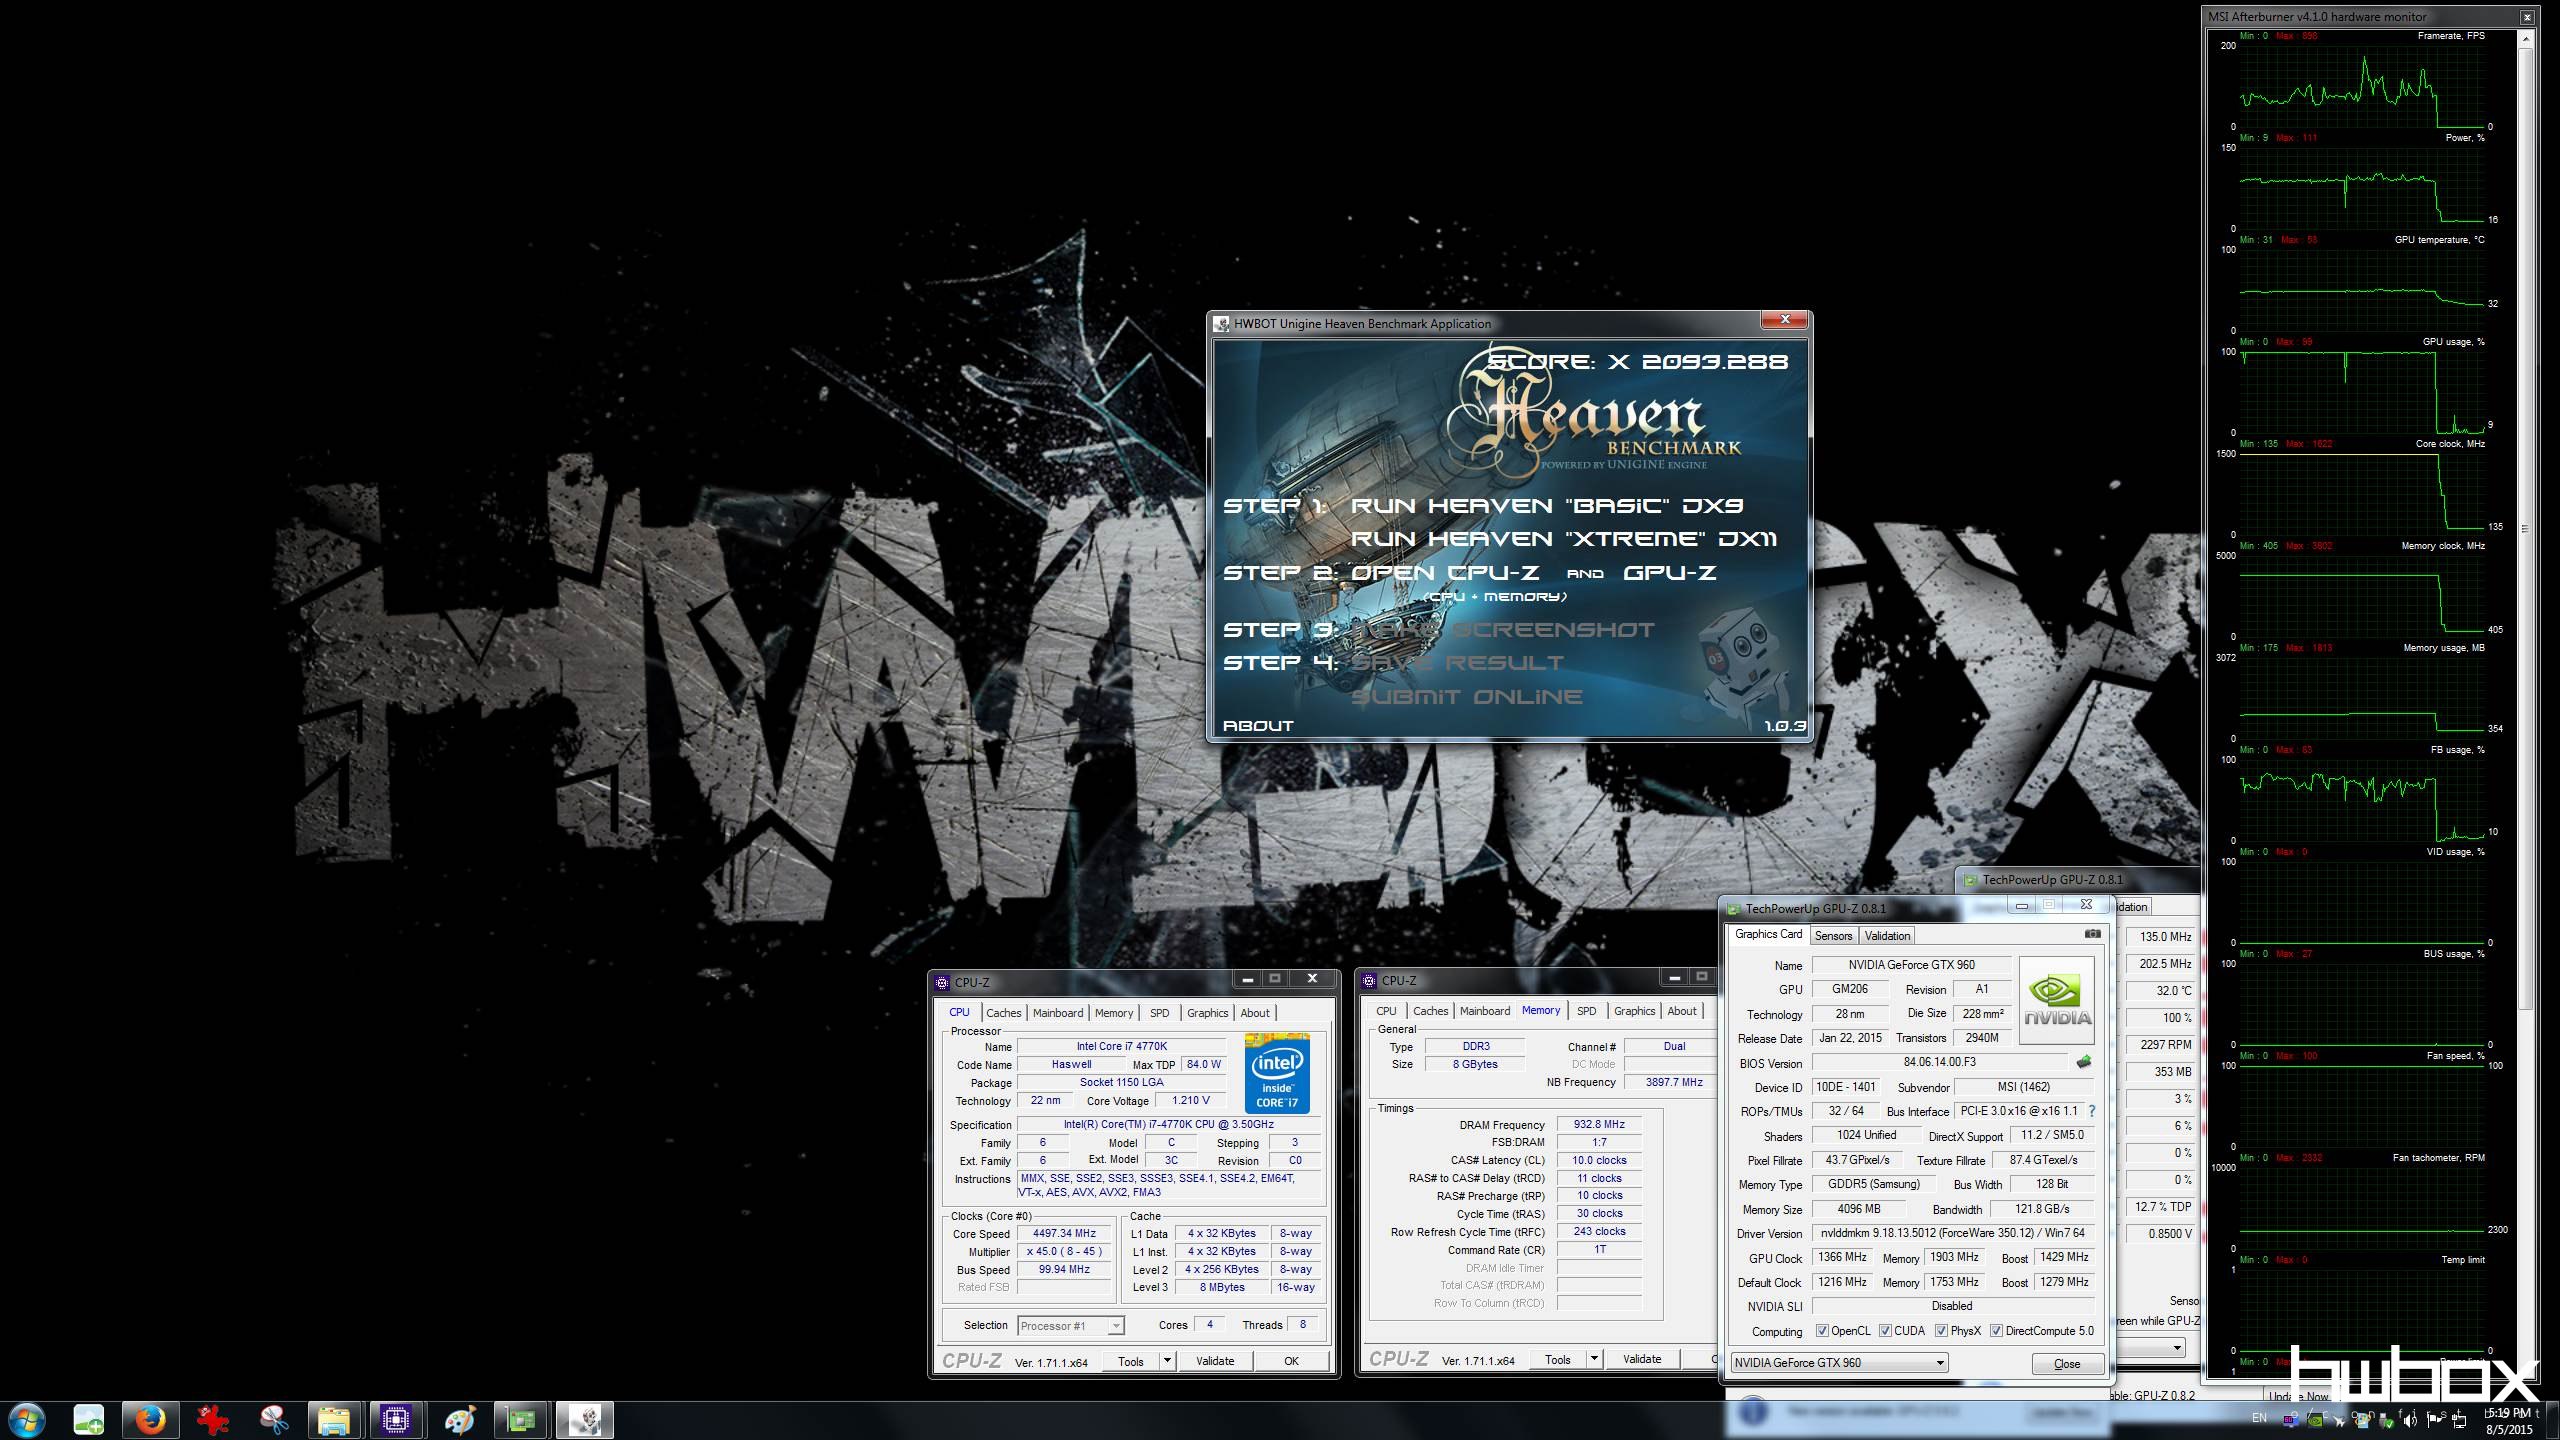Switch to the Sensors tab in GPU-Z
This screenshot has height=1440, width=2560.
point(1833,936)
